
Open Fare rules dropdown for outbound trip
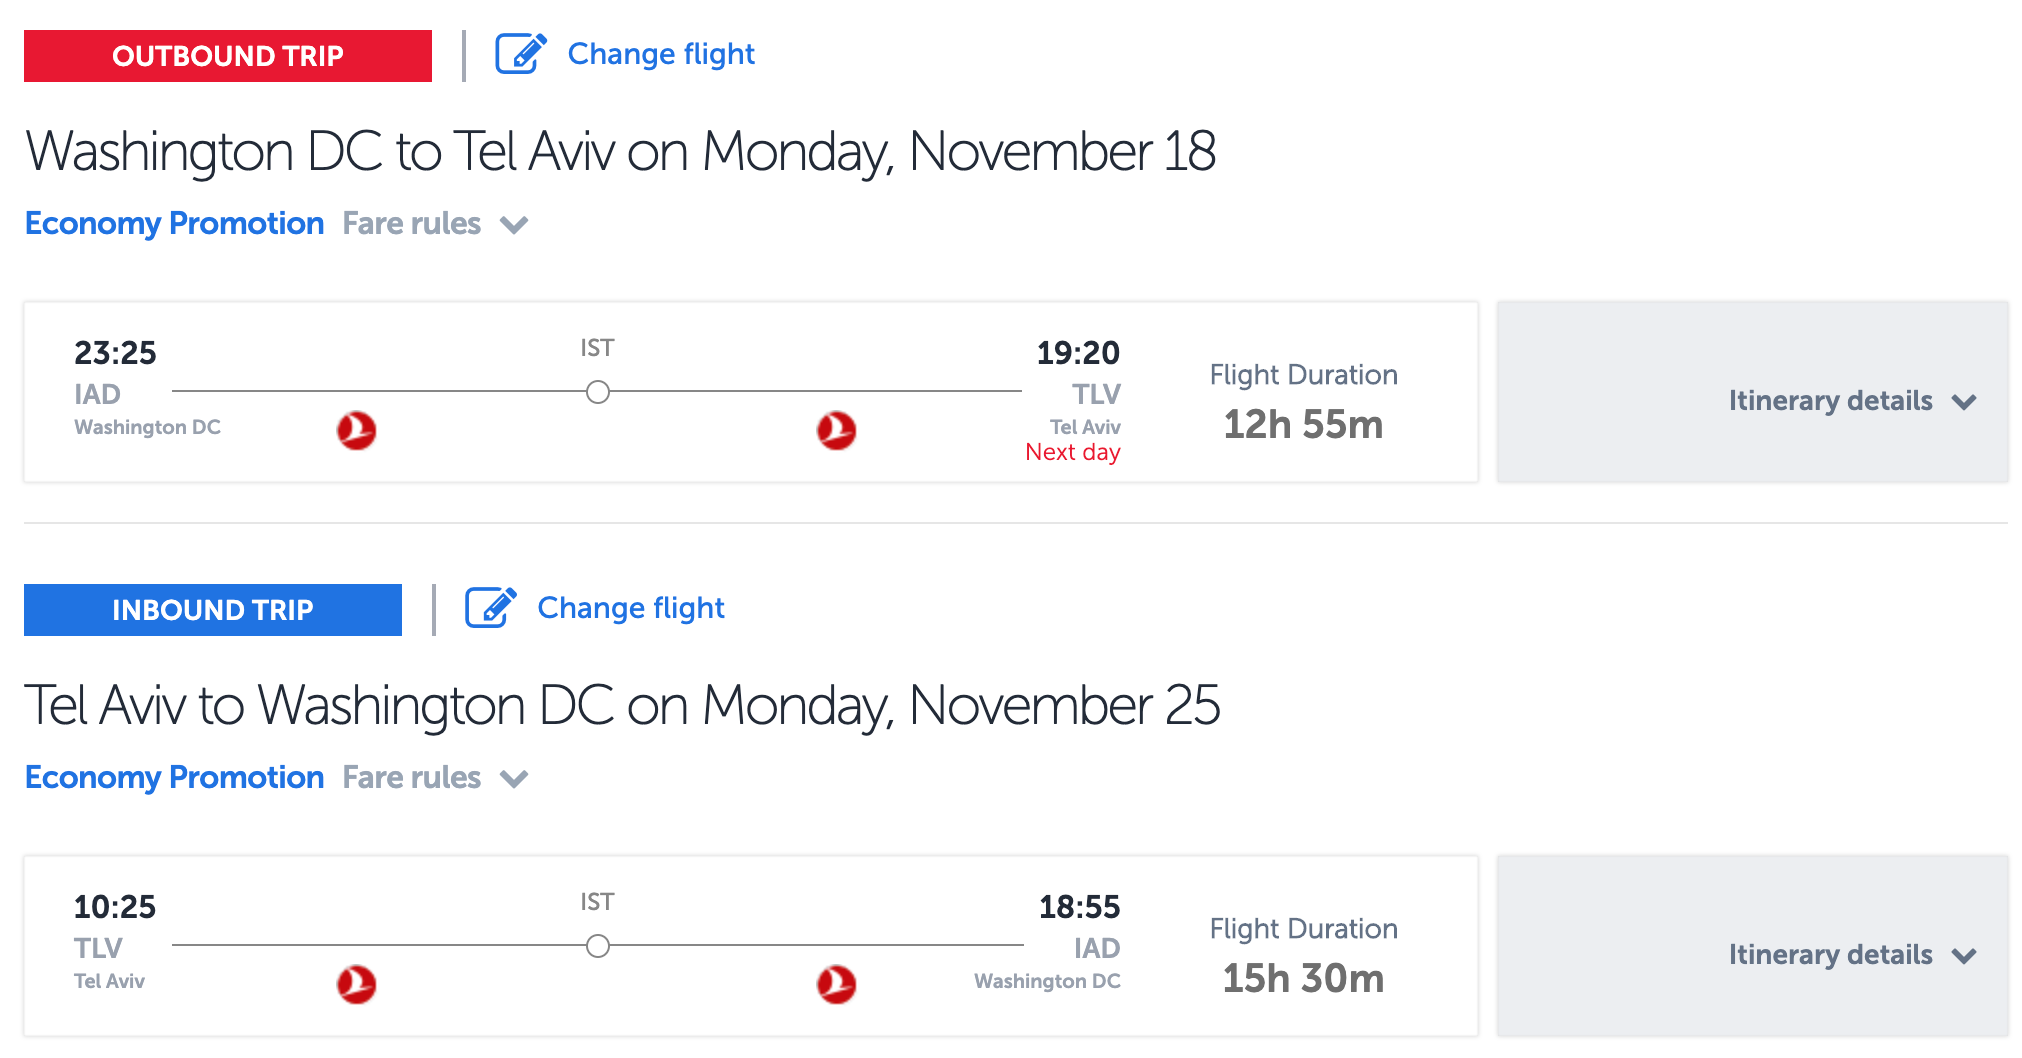[435, 224]
